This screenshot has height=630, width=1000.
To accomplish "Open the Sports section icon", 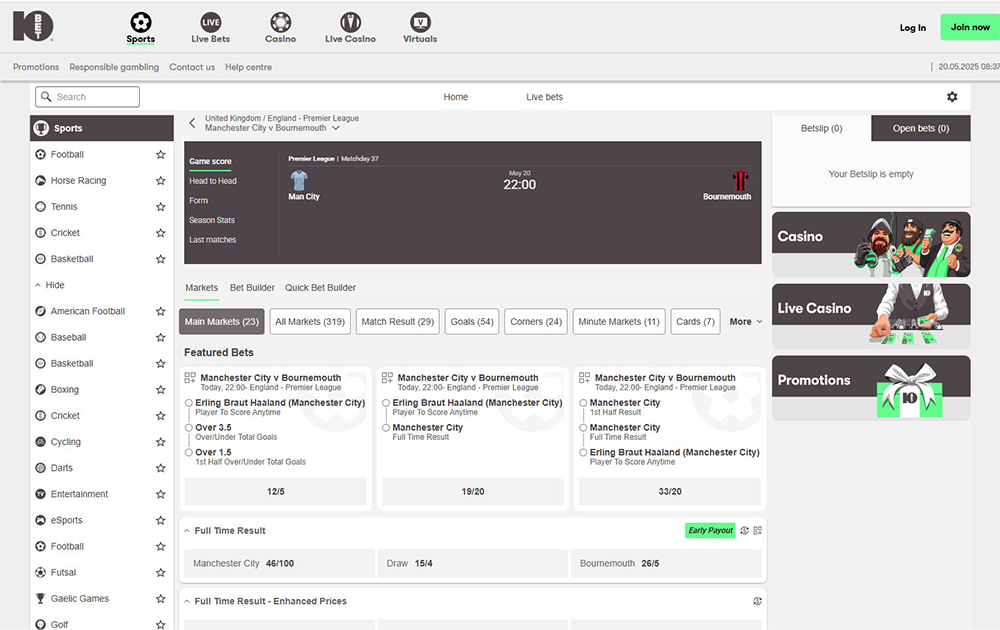I will tap(140, 22).
